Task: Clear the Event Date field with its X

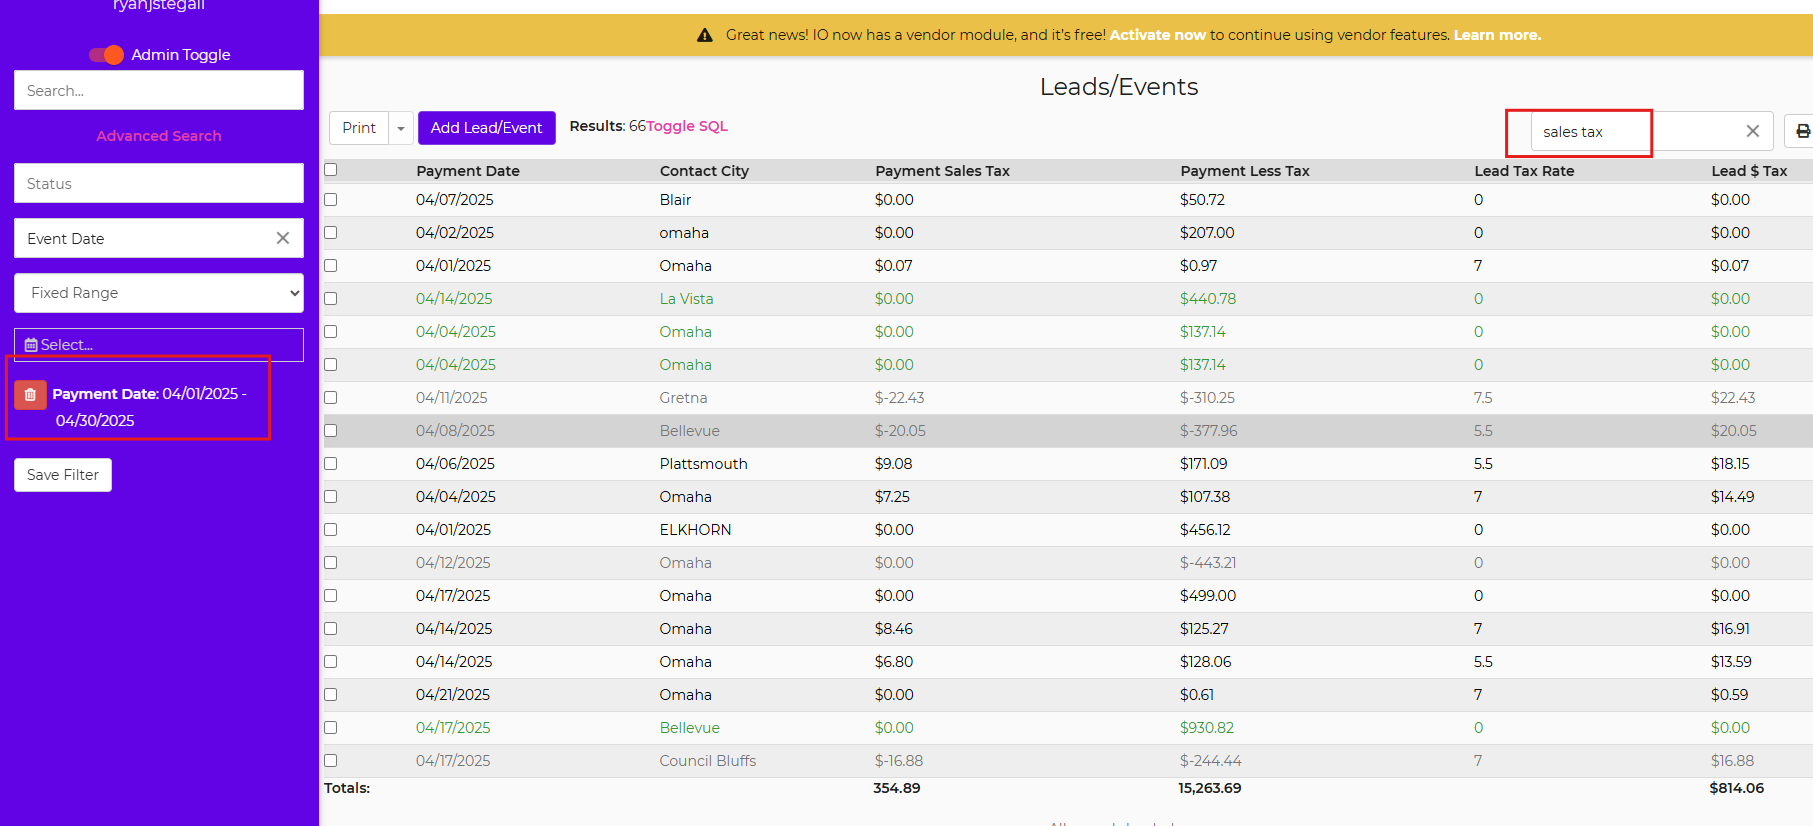Action: coord(283,238)
